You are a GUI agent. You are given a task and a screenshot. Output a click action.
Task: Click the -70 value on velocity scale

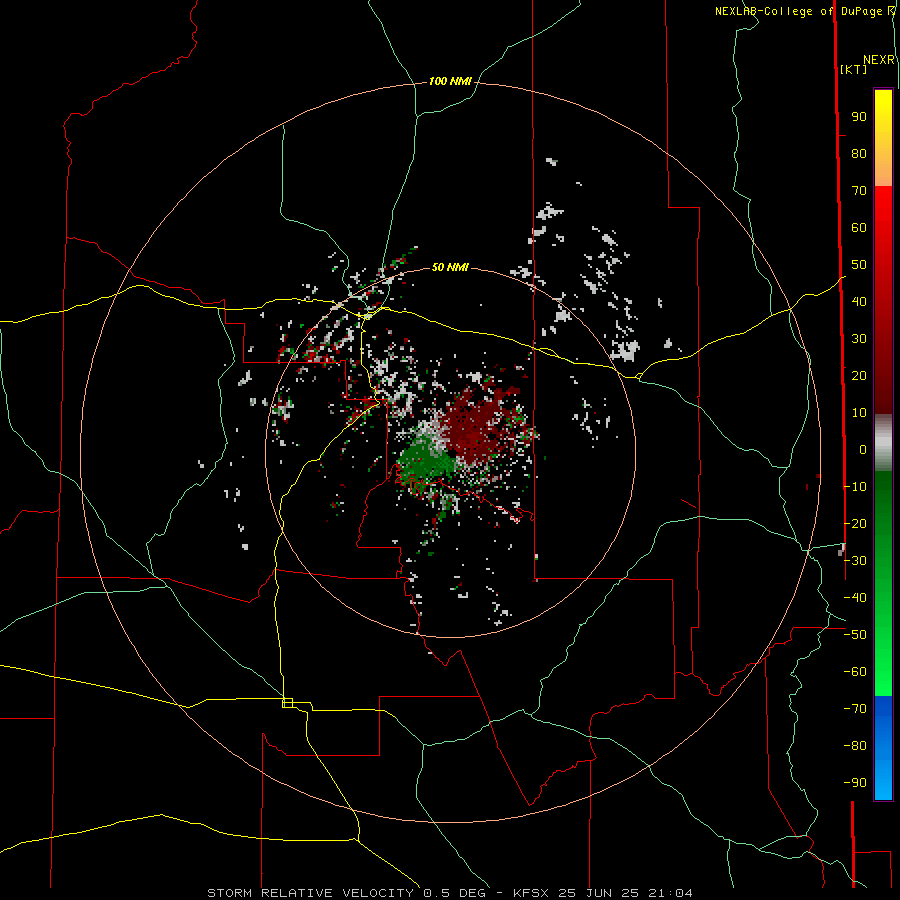(855, 709)
